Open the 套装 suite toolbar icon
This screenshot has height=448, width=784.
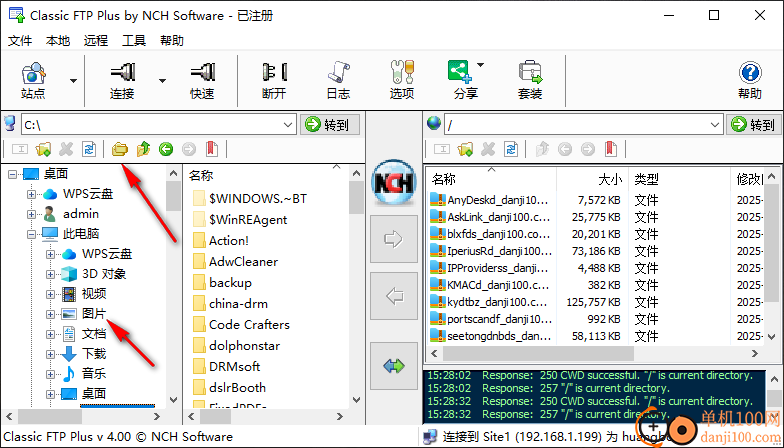pyautogui.click(x=530, y=80)
